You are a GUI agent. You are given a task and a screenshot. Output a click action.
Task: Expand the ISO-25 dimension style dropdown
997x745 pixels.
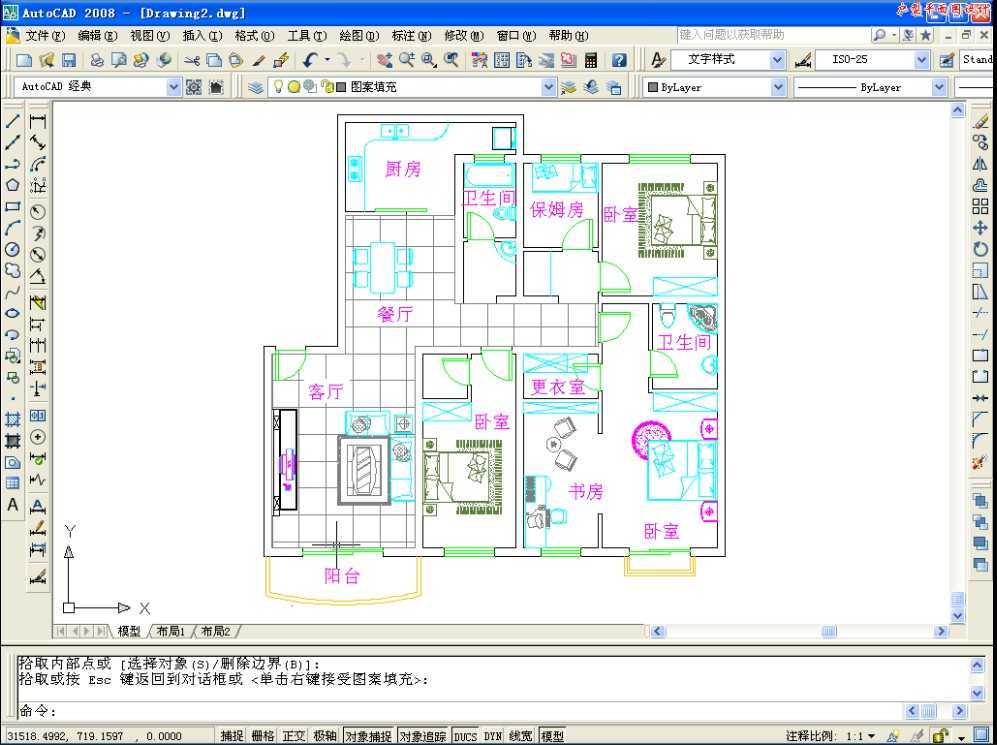point(922,60)
